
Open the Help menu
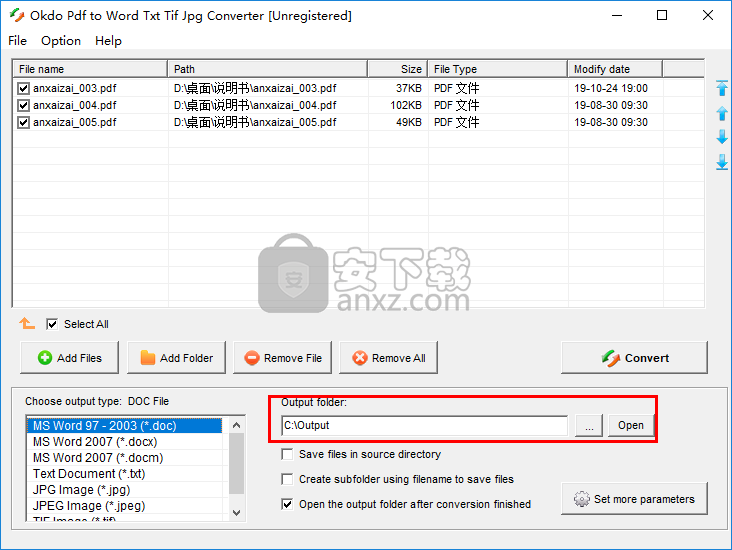click(108, 41)
